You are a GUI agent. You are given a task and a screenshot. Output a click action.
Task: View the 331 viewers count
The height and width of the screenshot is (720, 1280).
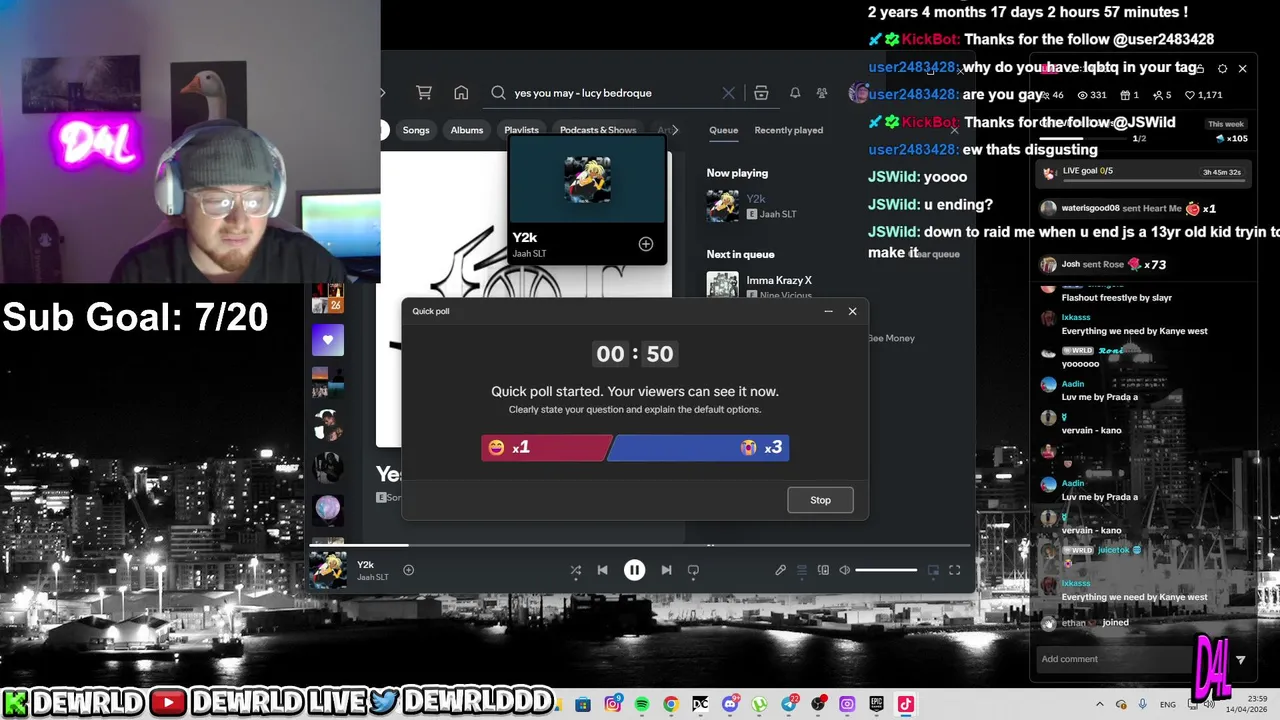(x=1092, y=95)
